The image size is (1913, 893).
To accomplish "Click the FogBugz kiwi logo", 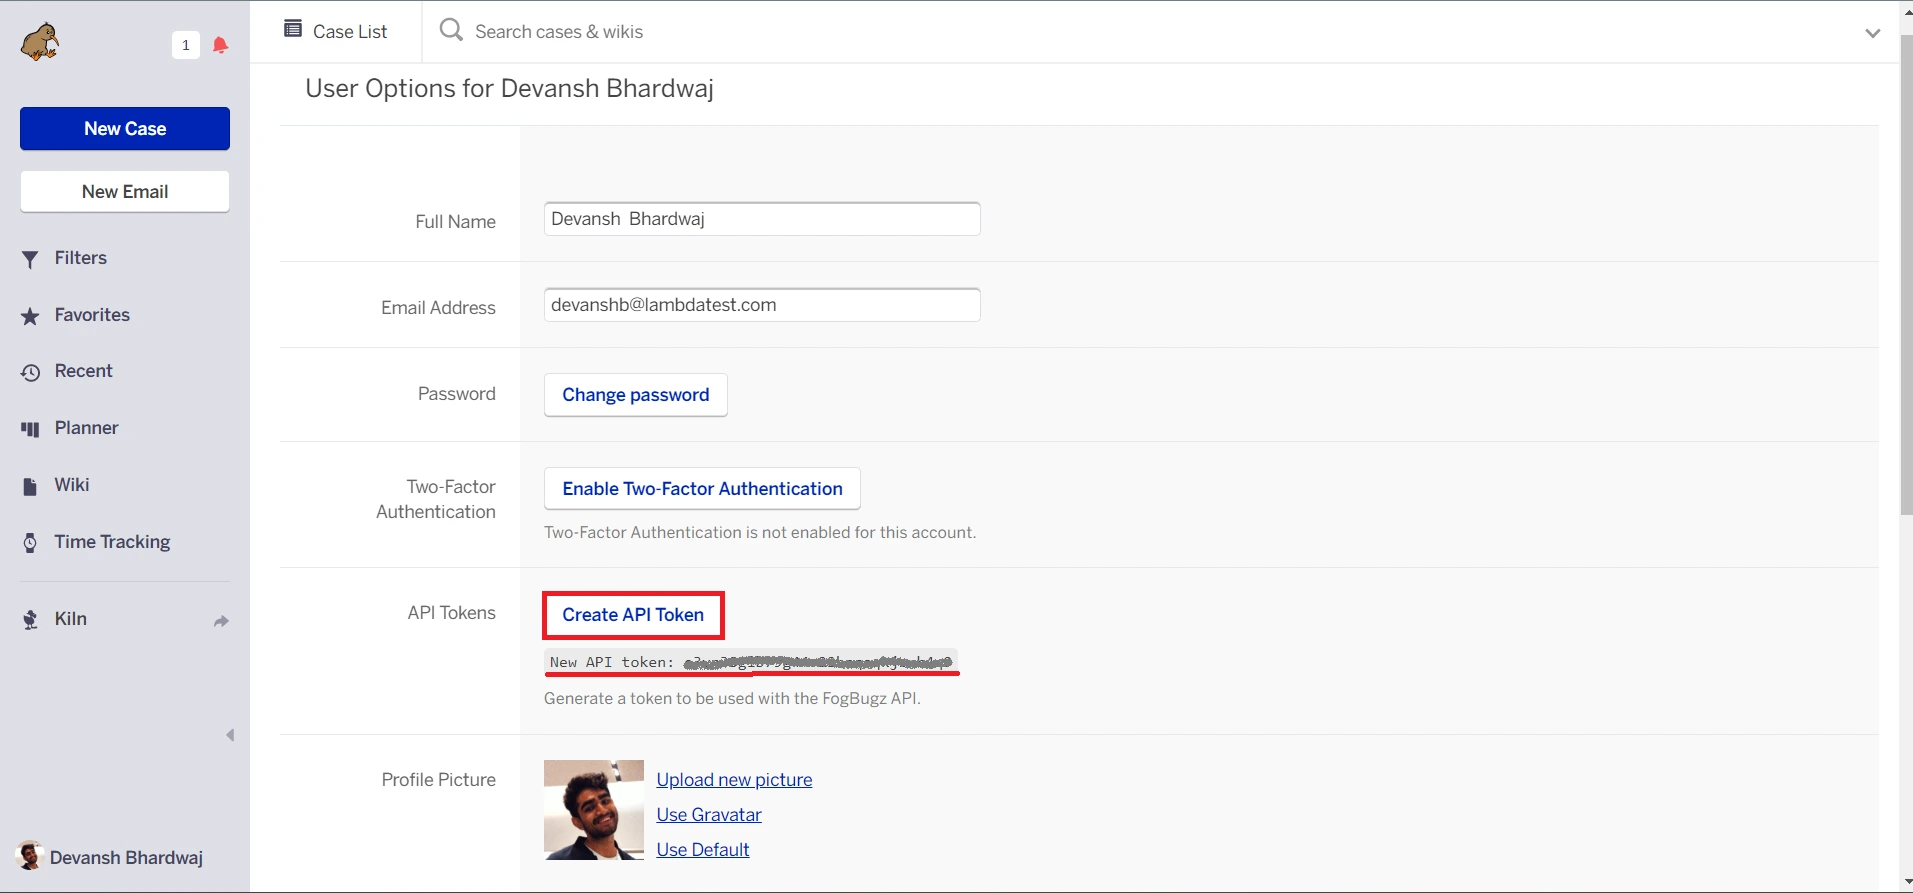I will click(40, 43).
